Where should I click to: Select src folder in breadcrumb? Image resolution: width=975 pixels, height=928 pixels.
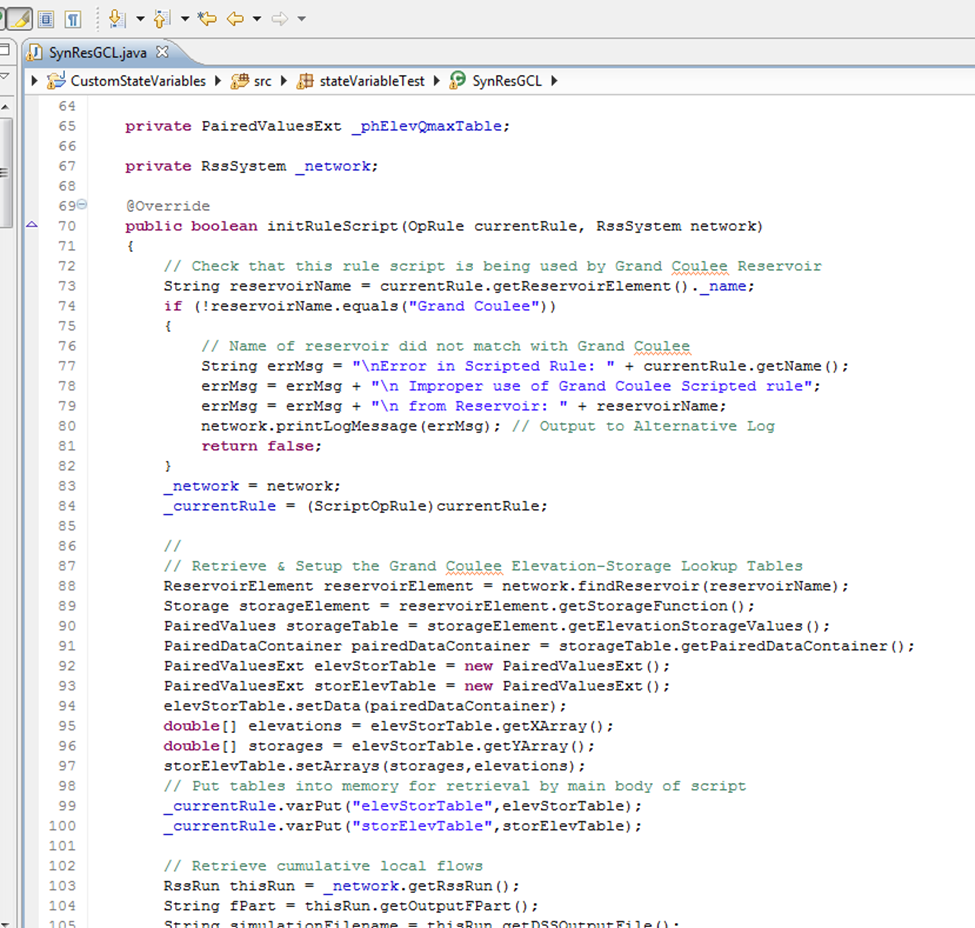tap(262, 81)
